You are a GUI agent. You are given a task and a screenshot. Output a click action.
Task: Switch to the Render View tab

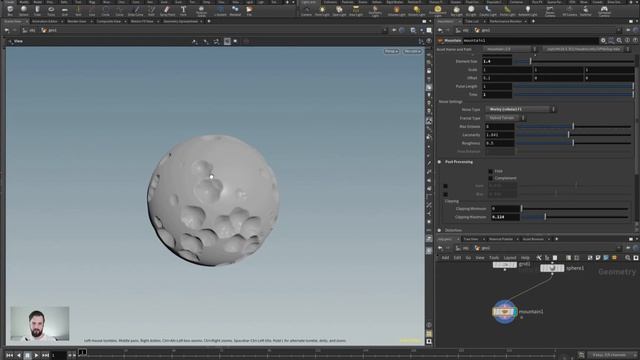pyautogui.click(x=77, y=21)
